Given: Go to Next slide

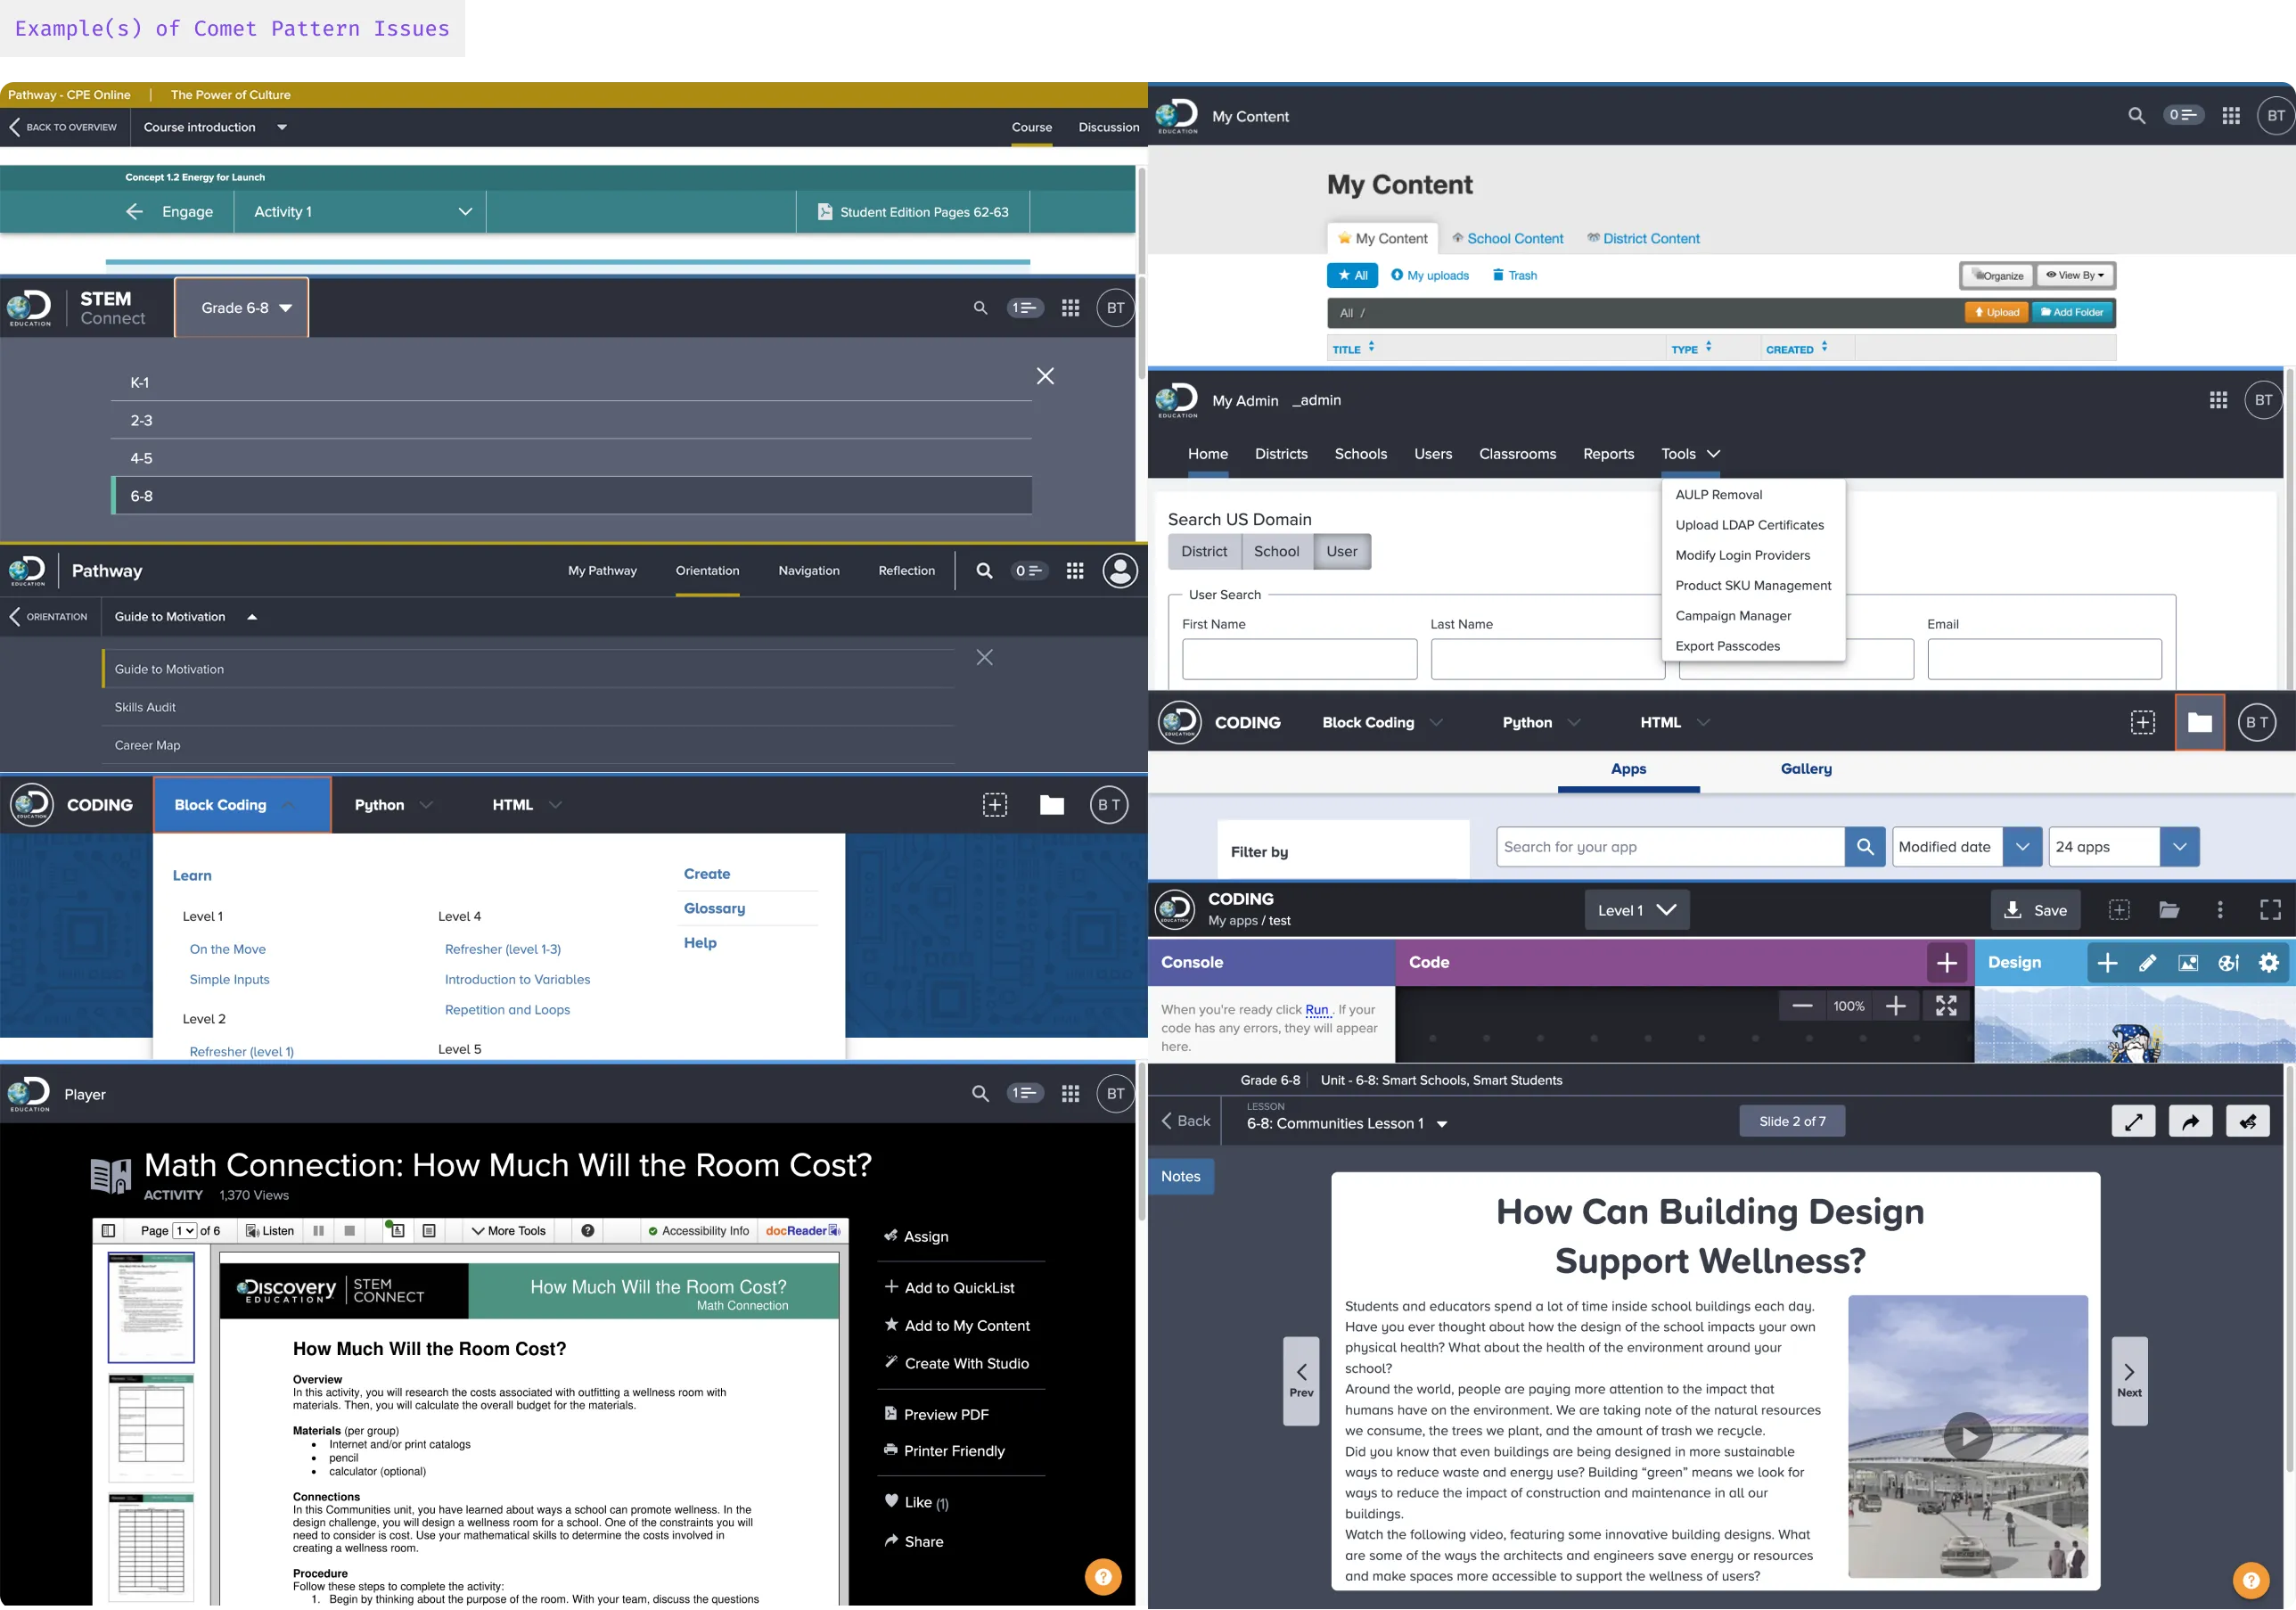Looking at the screenshot, I should point(2128,1381).
